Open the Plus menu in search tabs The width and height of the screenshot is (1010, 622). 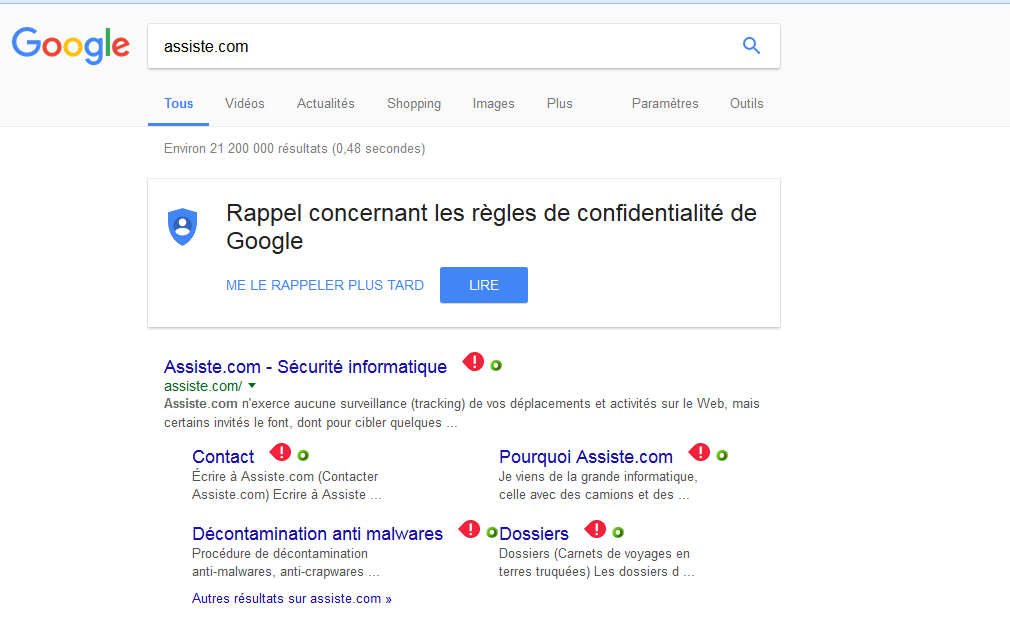(x=559, y=104)
